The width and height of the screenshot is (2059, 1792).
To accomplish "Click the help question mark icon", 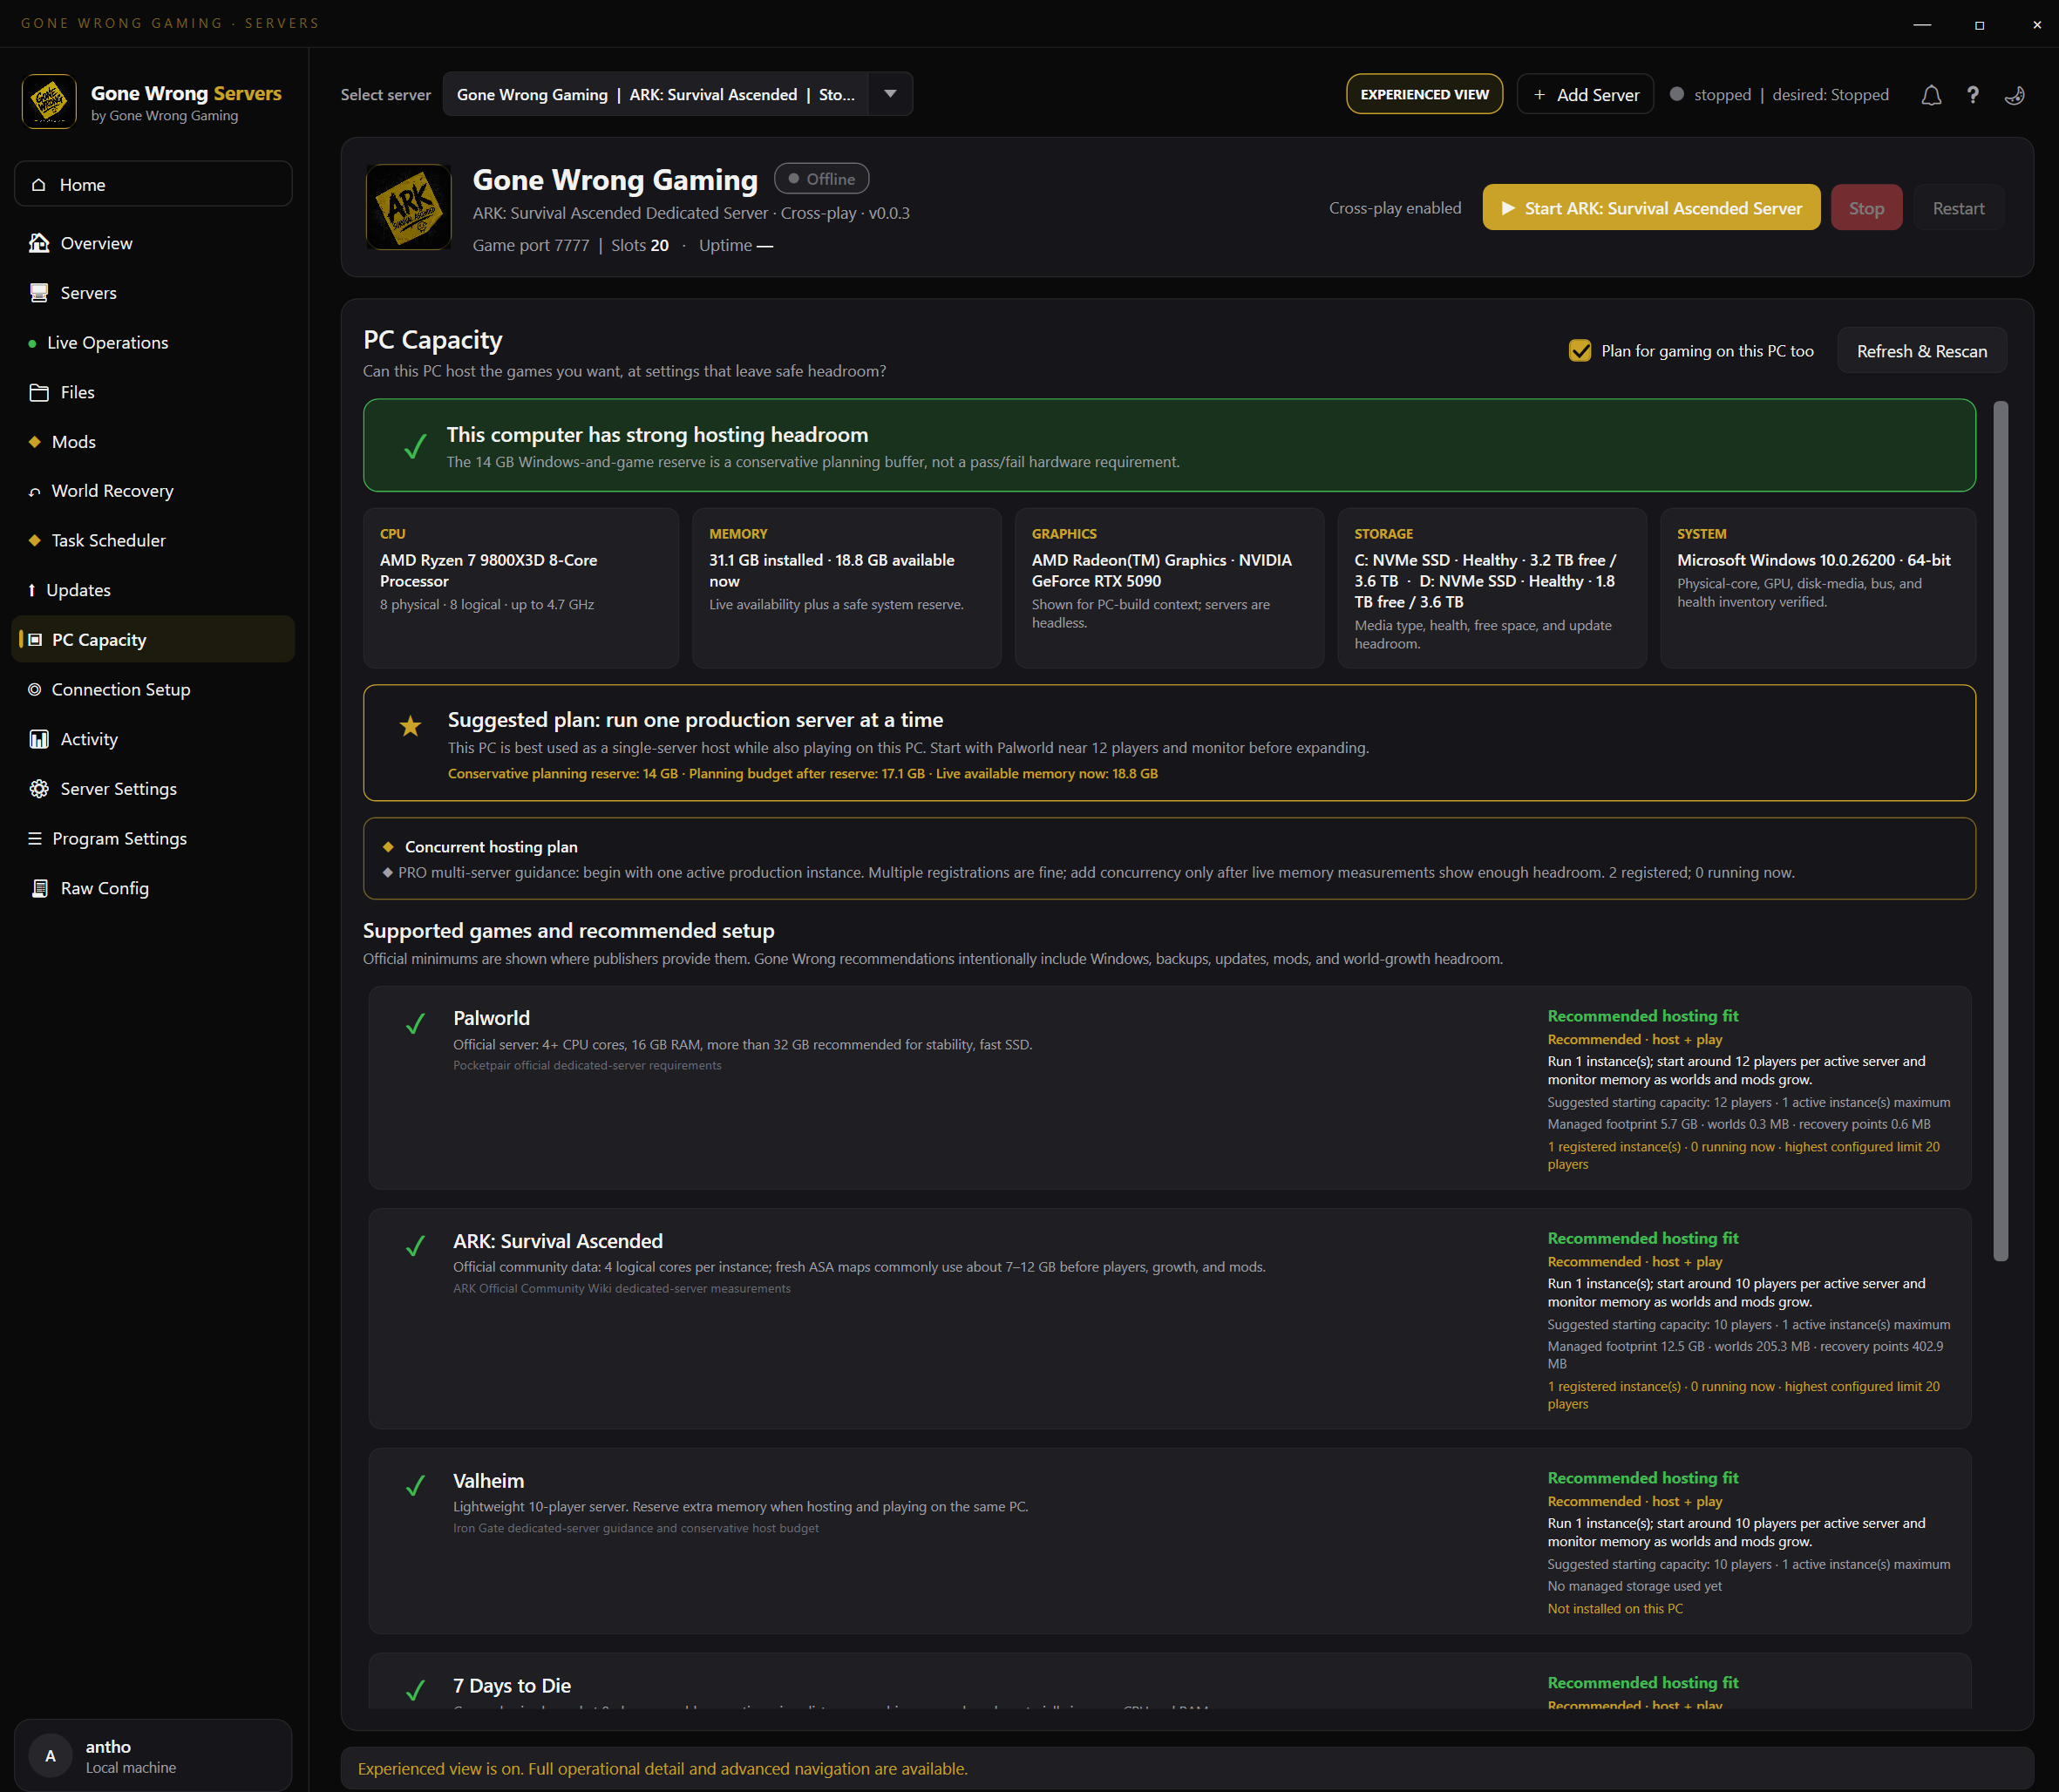I will (x=1972, y=95).
